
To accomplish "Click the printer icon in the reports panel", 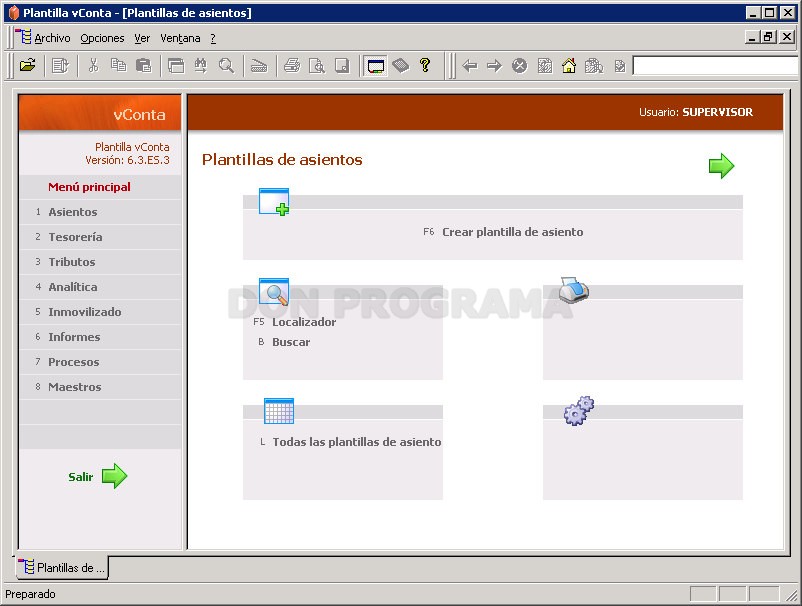I will coord(573,290).
